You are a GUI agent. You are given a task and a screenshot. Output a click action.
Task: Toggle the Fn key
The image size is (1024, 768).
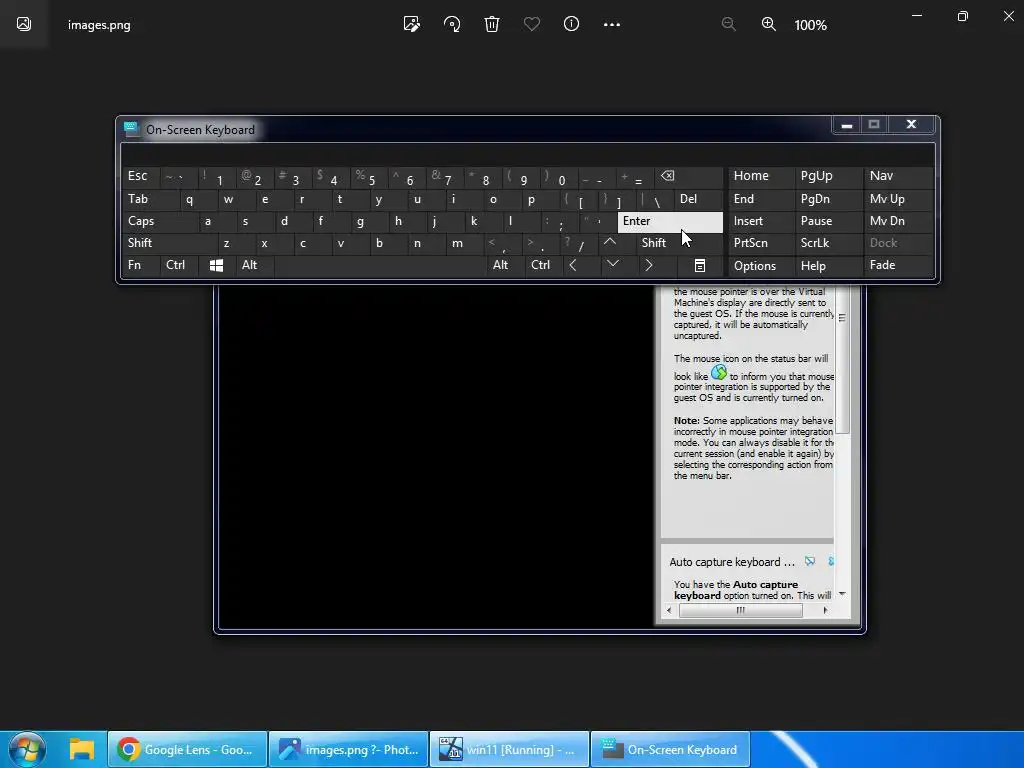(141, 265)
